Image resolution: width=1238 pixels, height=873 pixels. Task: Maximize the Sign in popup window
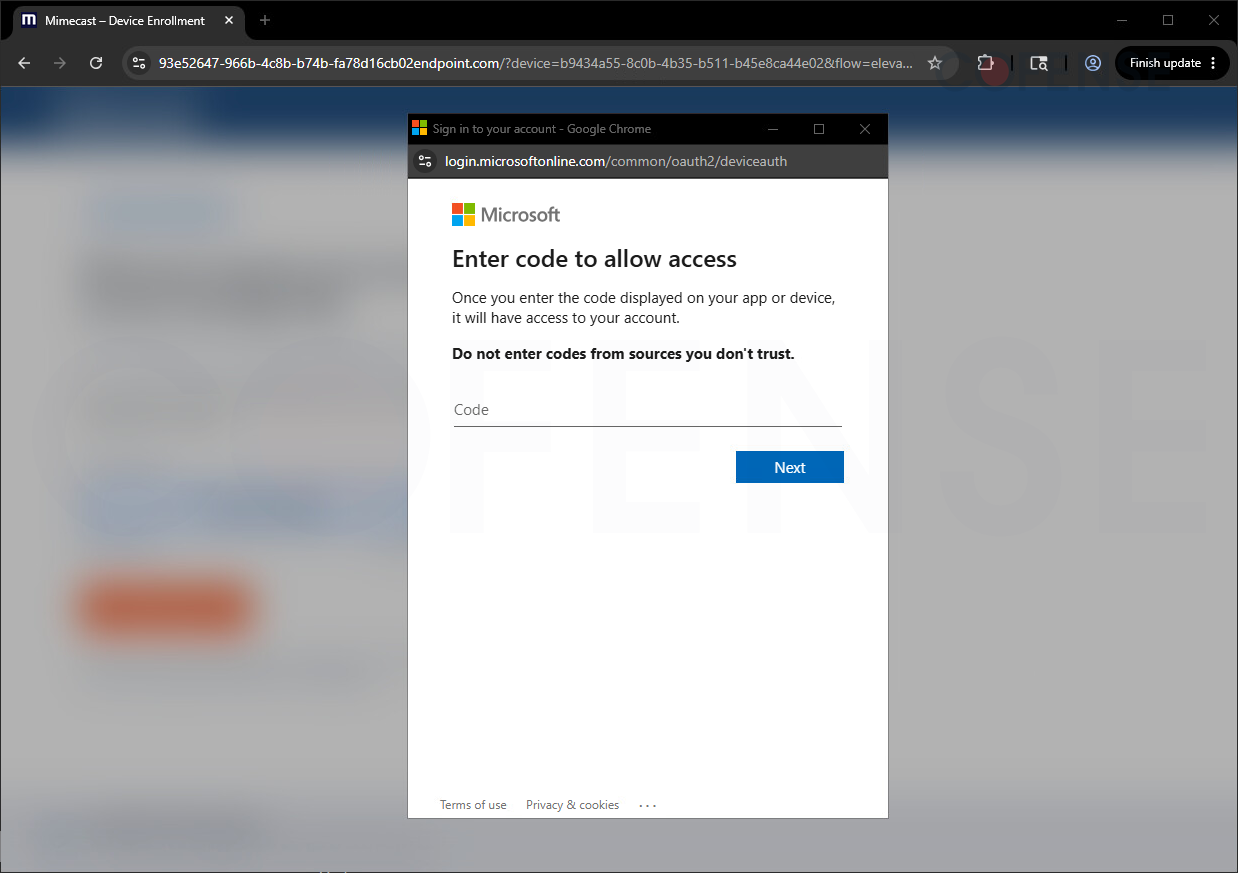click(x=819, y=129)
